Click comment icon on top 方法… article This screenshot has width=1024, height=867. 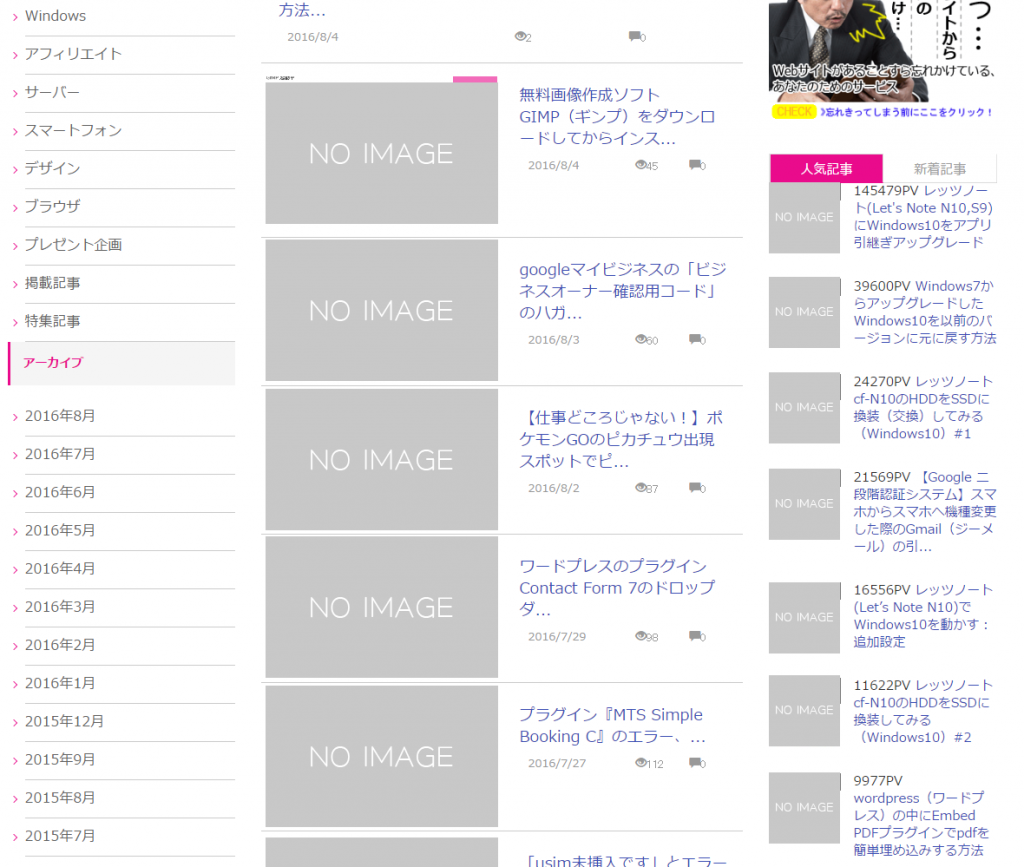(x=635, y=36)
